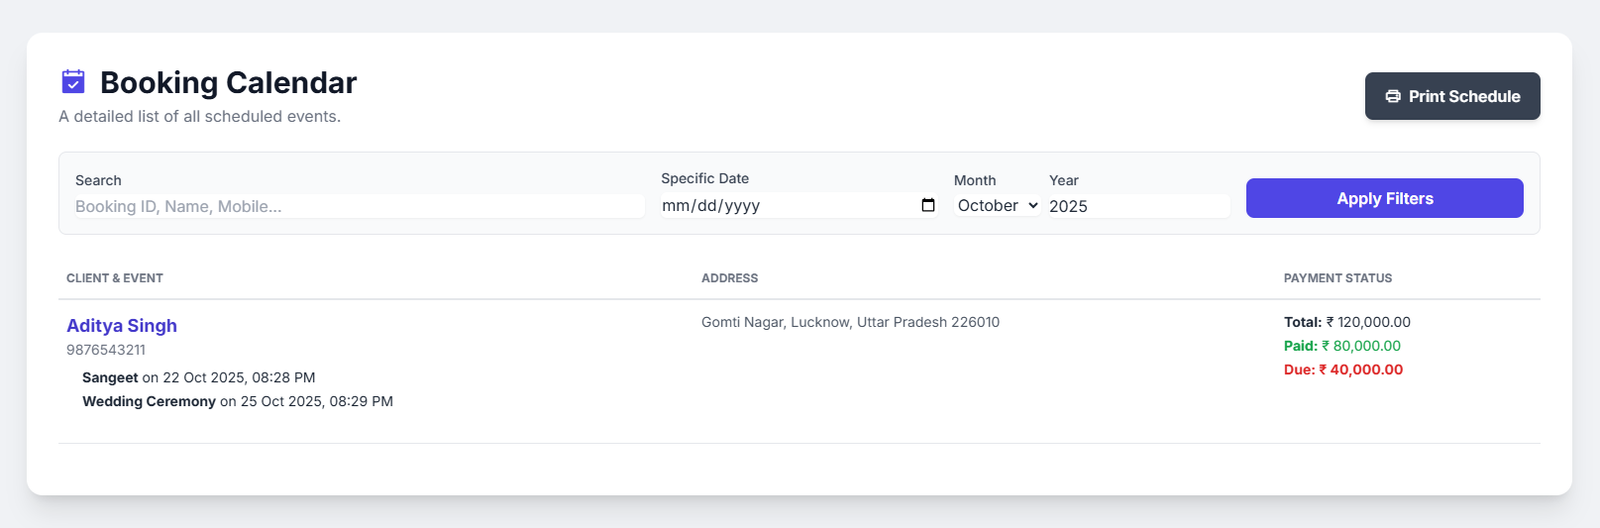Select the month segment in Specific Date
Screen dimensions: 1600x528
click(675, 206)
